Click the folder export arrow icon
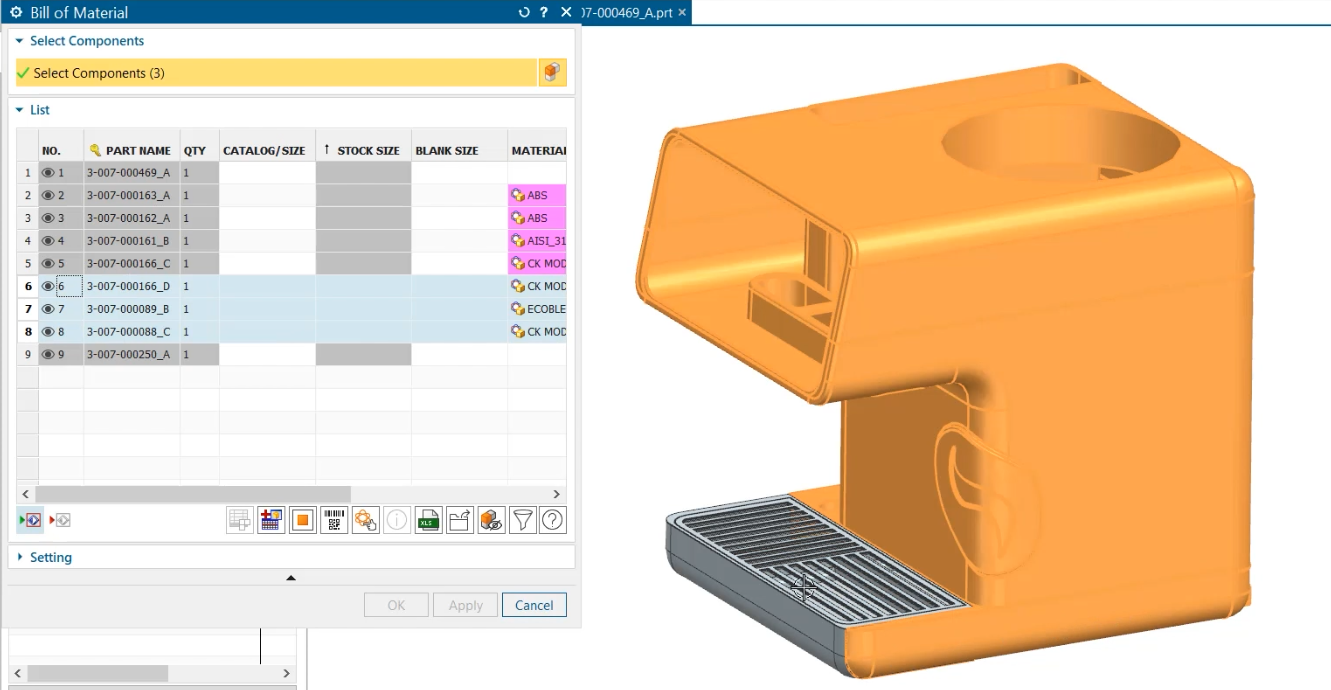The image size is (1331, 690). (460, 520)
